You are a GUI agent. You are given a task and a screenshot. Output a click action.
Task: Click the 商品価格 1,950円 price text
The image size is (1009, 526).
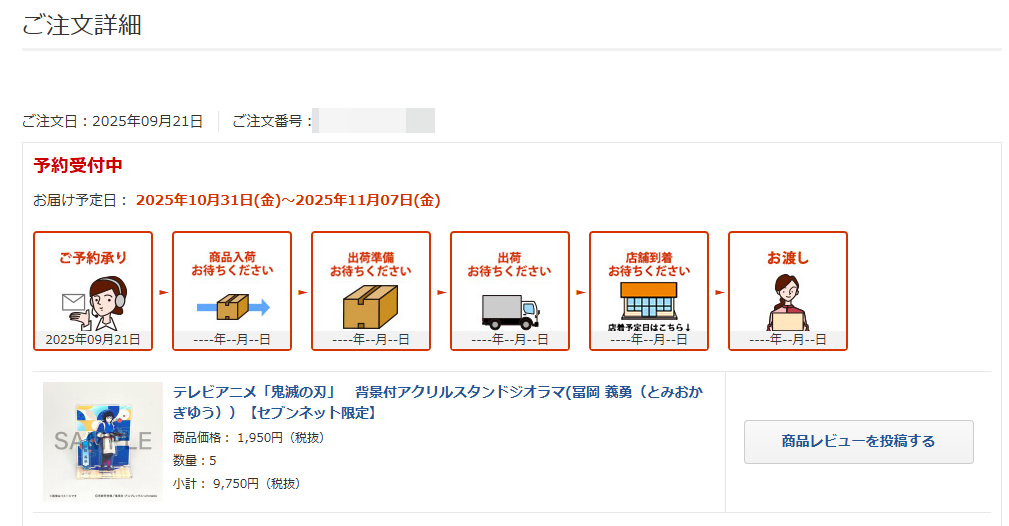249,438
